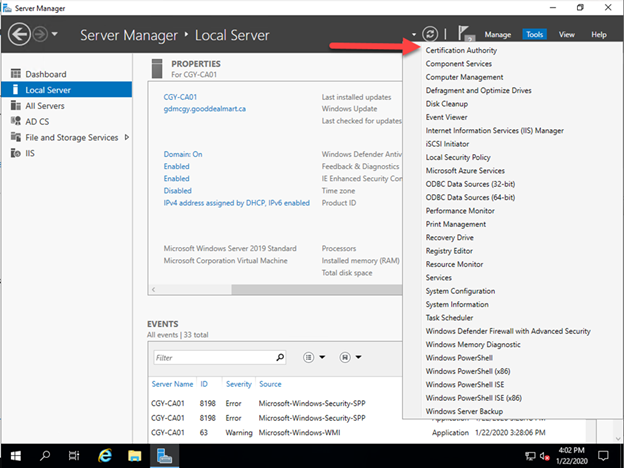Open Windows Defender Firewall with Advanced Security
The width and height of the screenshot is (624, 468).
coord(508,331)
